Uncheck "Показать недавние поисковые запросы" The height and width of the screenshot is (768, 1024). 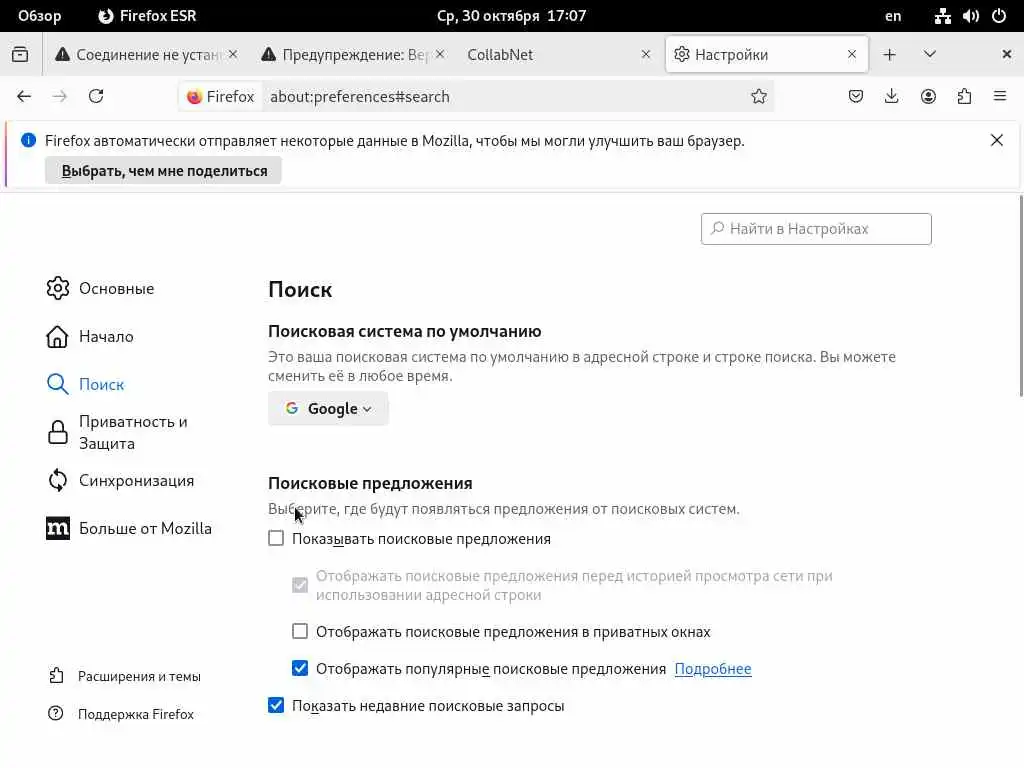click(x=276, y=706)
